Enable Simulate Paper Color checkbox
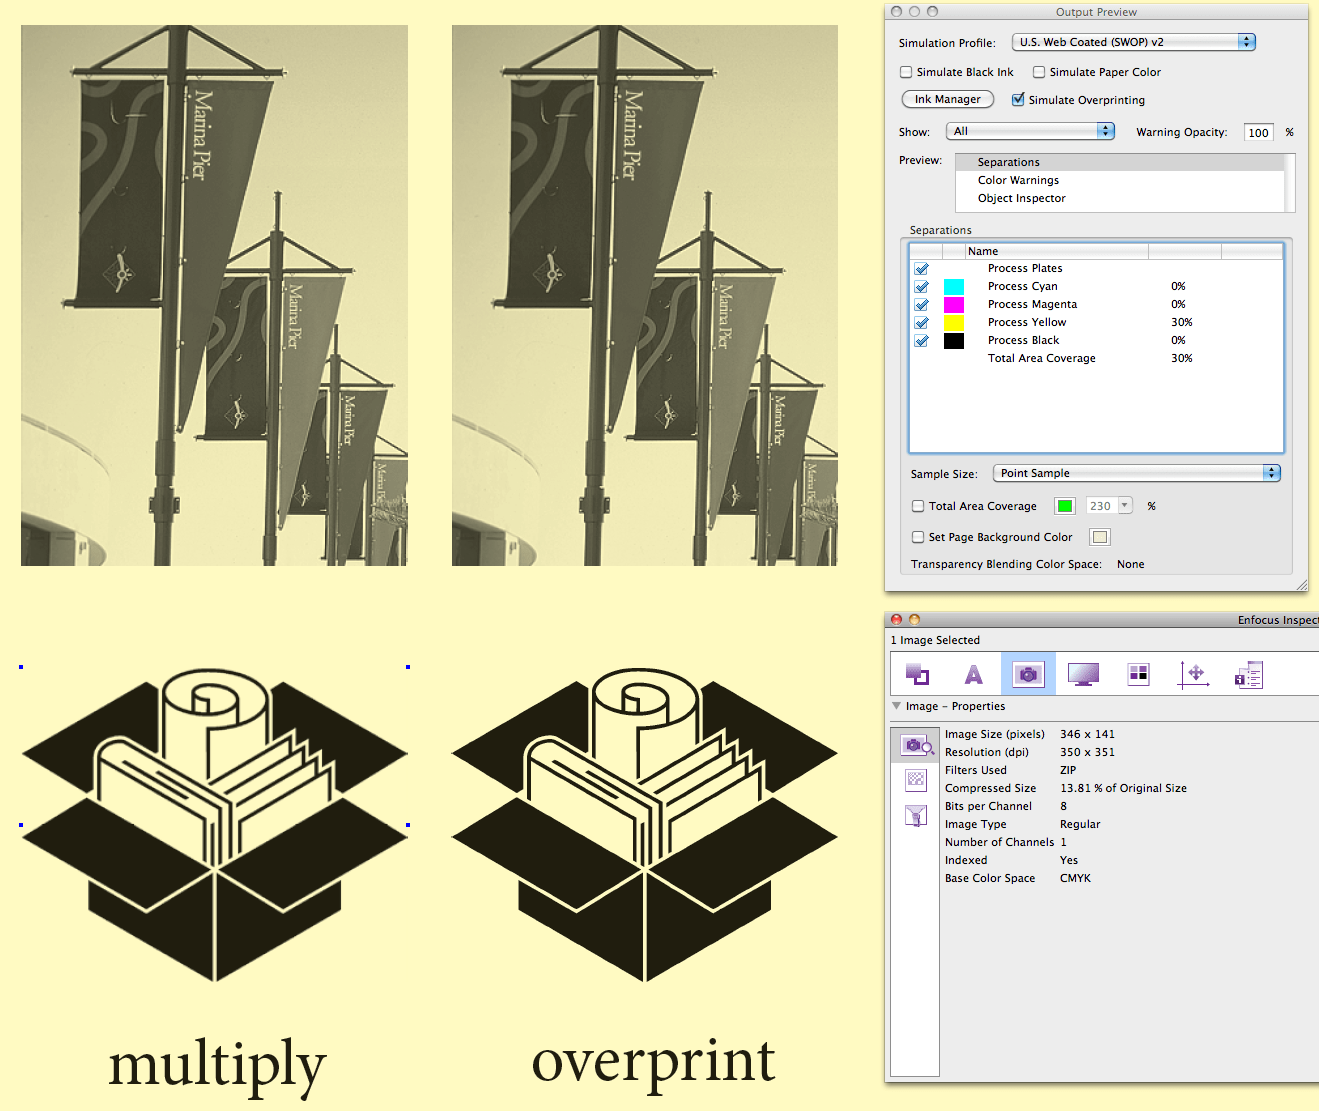Image resolution: width=1319 pixels, height=1111 pixels. click(x=1039, y=72)
